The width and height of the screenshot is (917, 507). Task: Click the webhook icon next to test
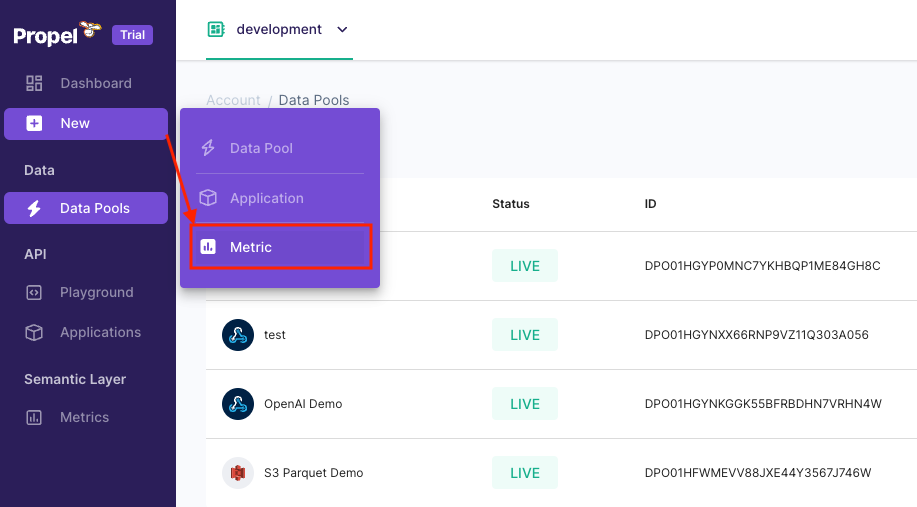[x=238, y=335]
